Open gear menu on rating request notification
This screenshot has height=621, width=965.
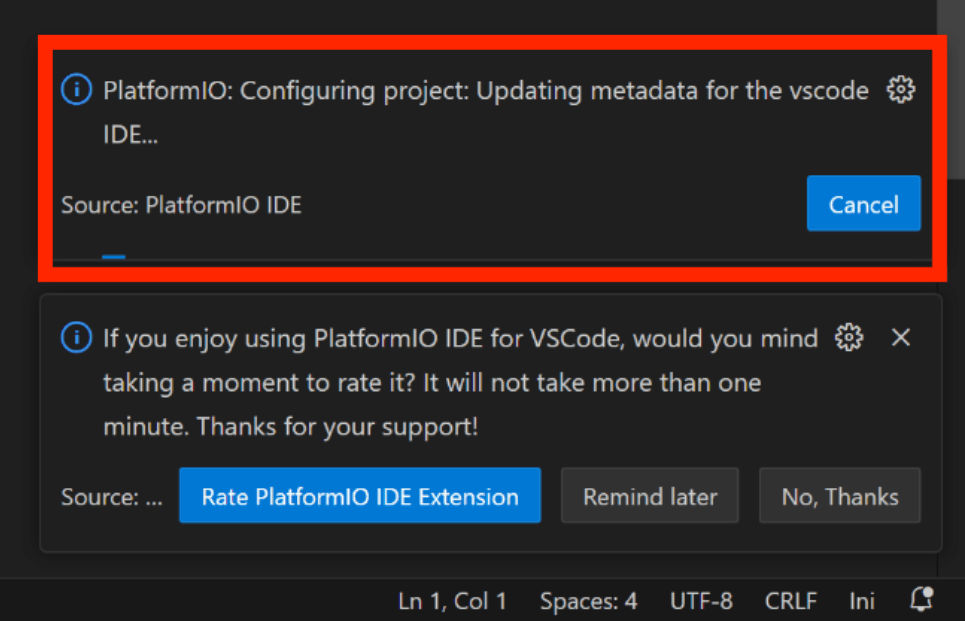849,337
